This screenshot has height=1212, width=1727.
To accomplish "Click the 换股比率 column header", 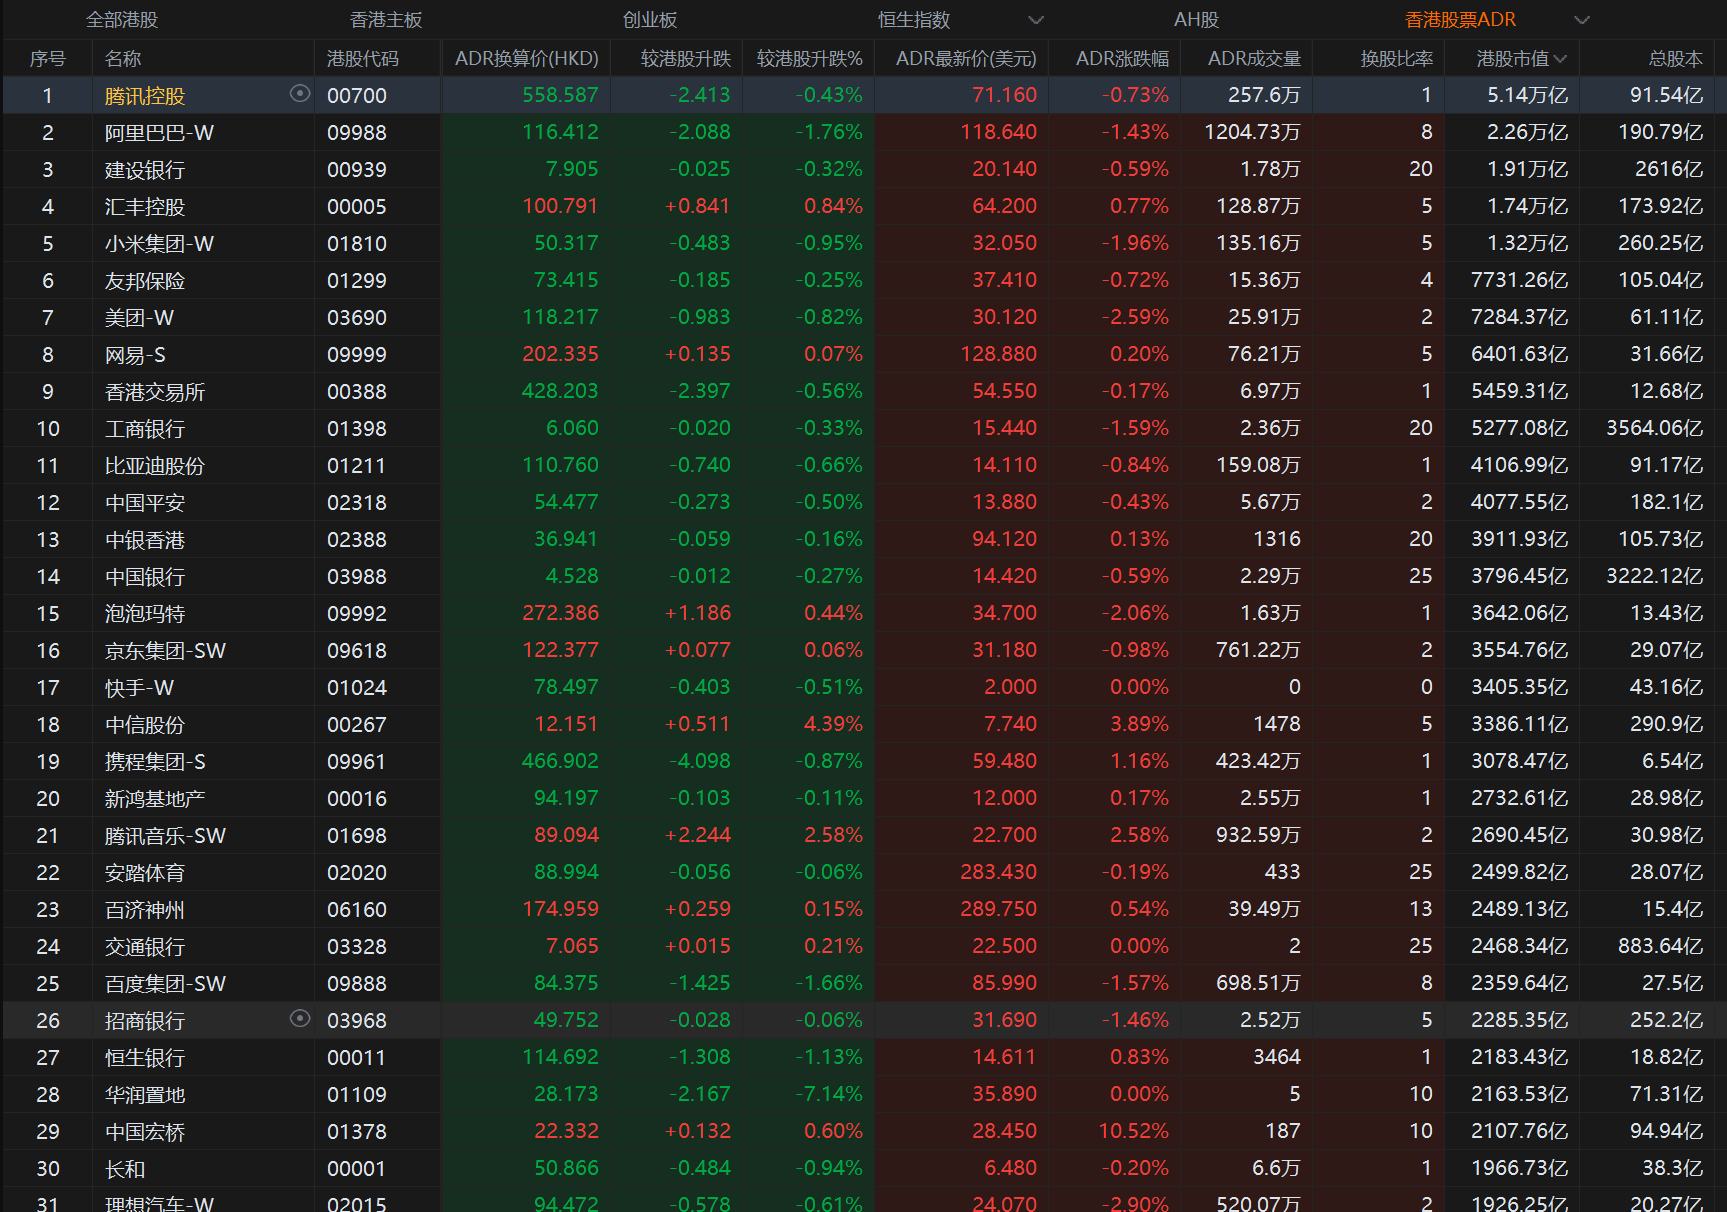I will coord(1396,59).
